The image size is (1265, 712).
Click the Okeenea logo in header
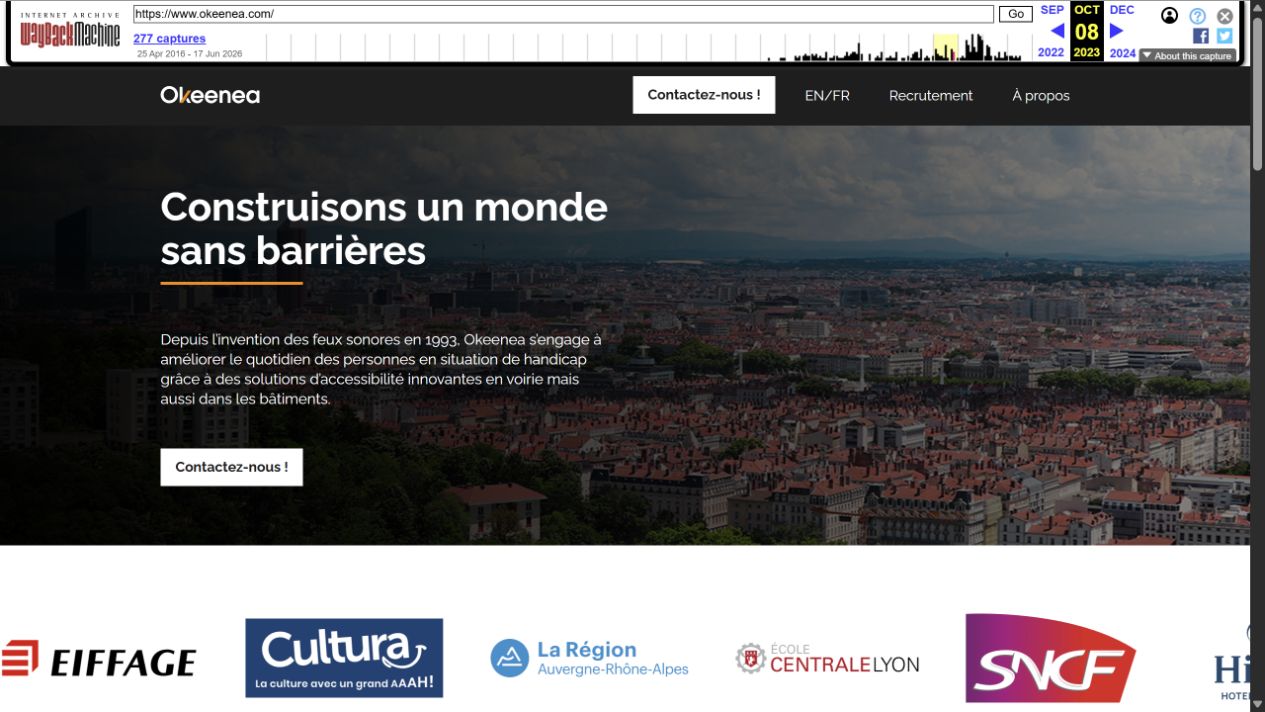point(210,95)
